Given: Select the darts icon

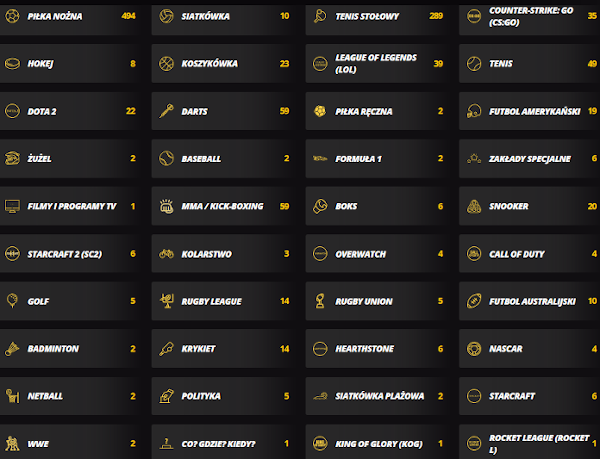Looking at the screenshot, I should tap(166, 111).
